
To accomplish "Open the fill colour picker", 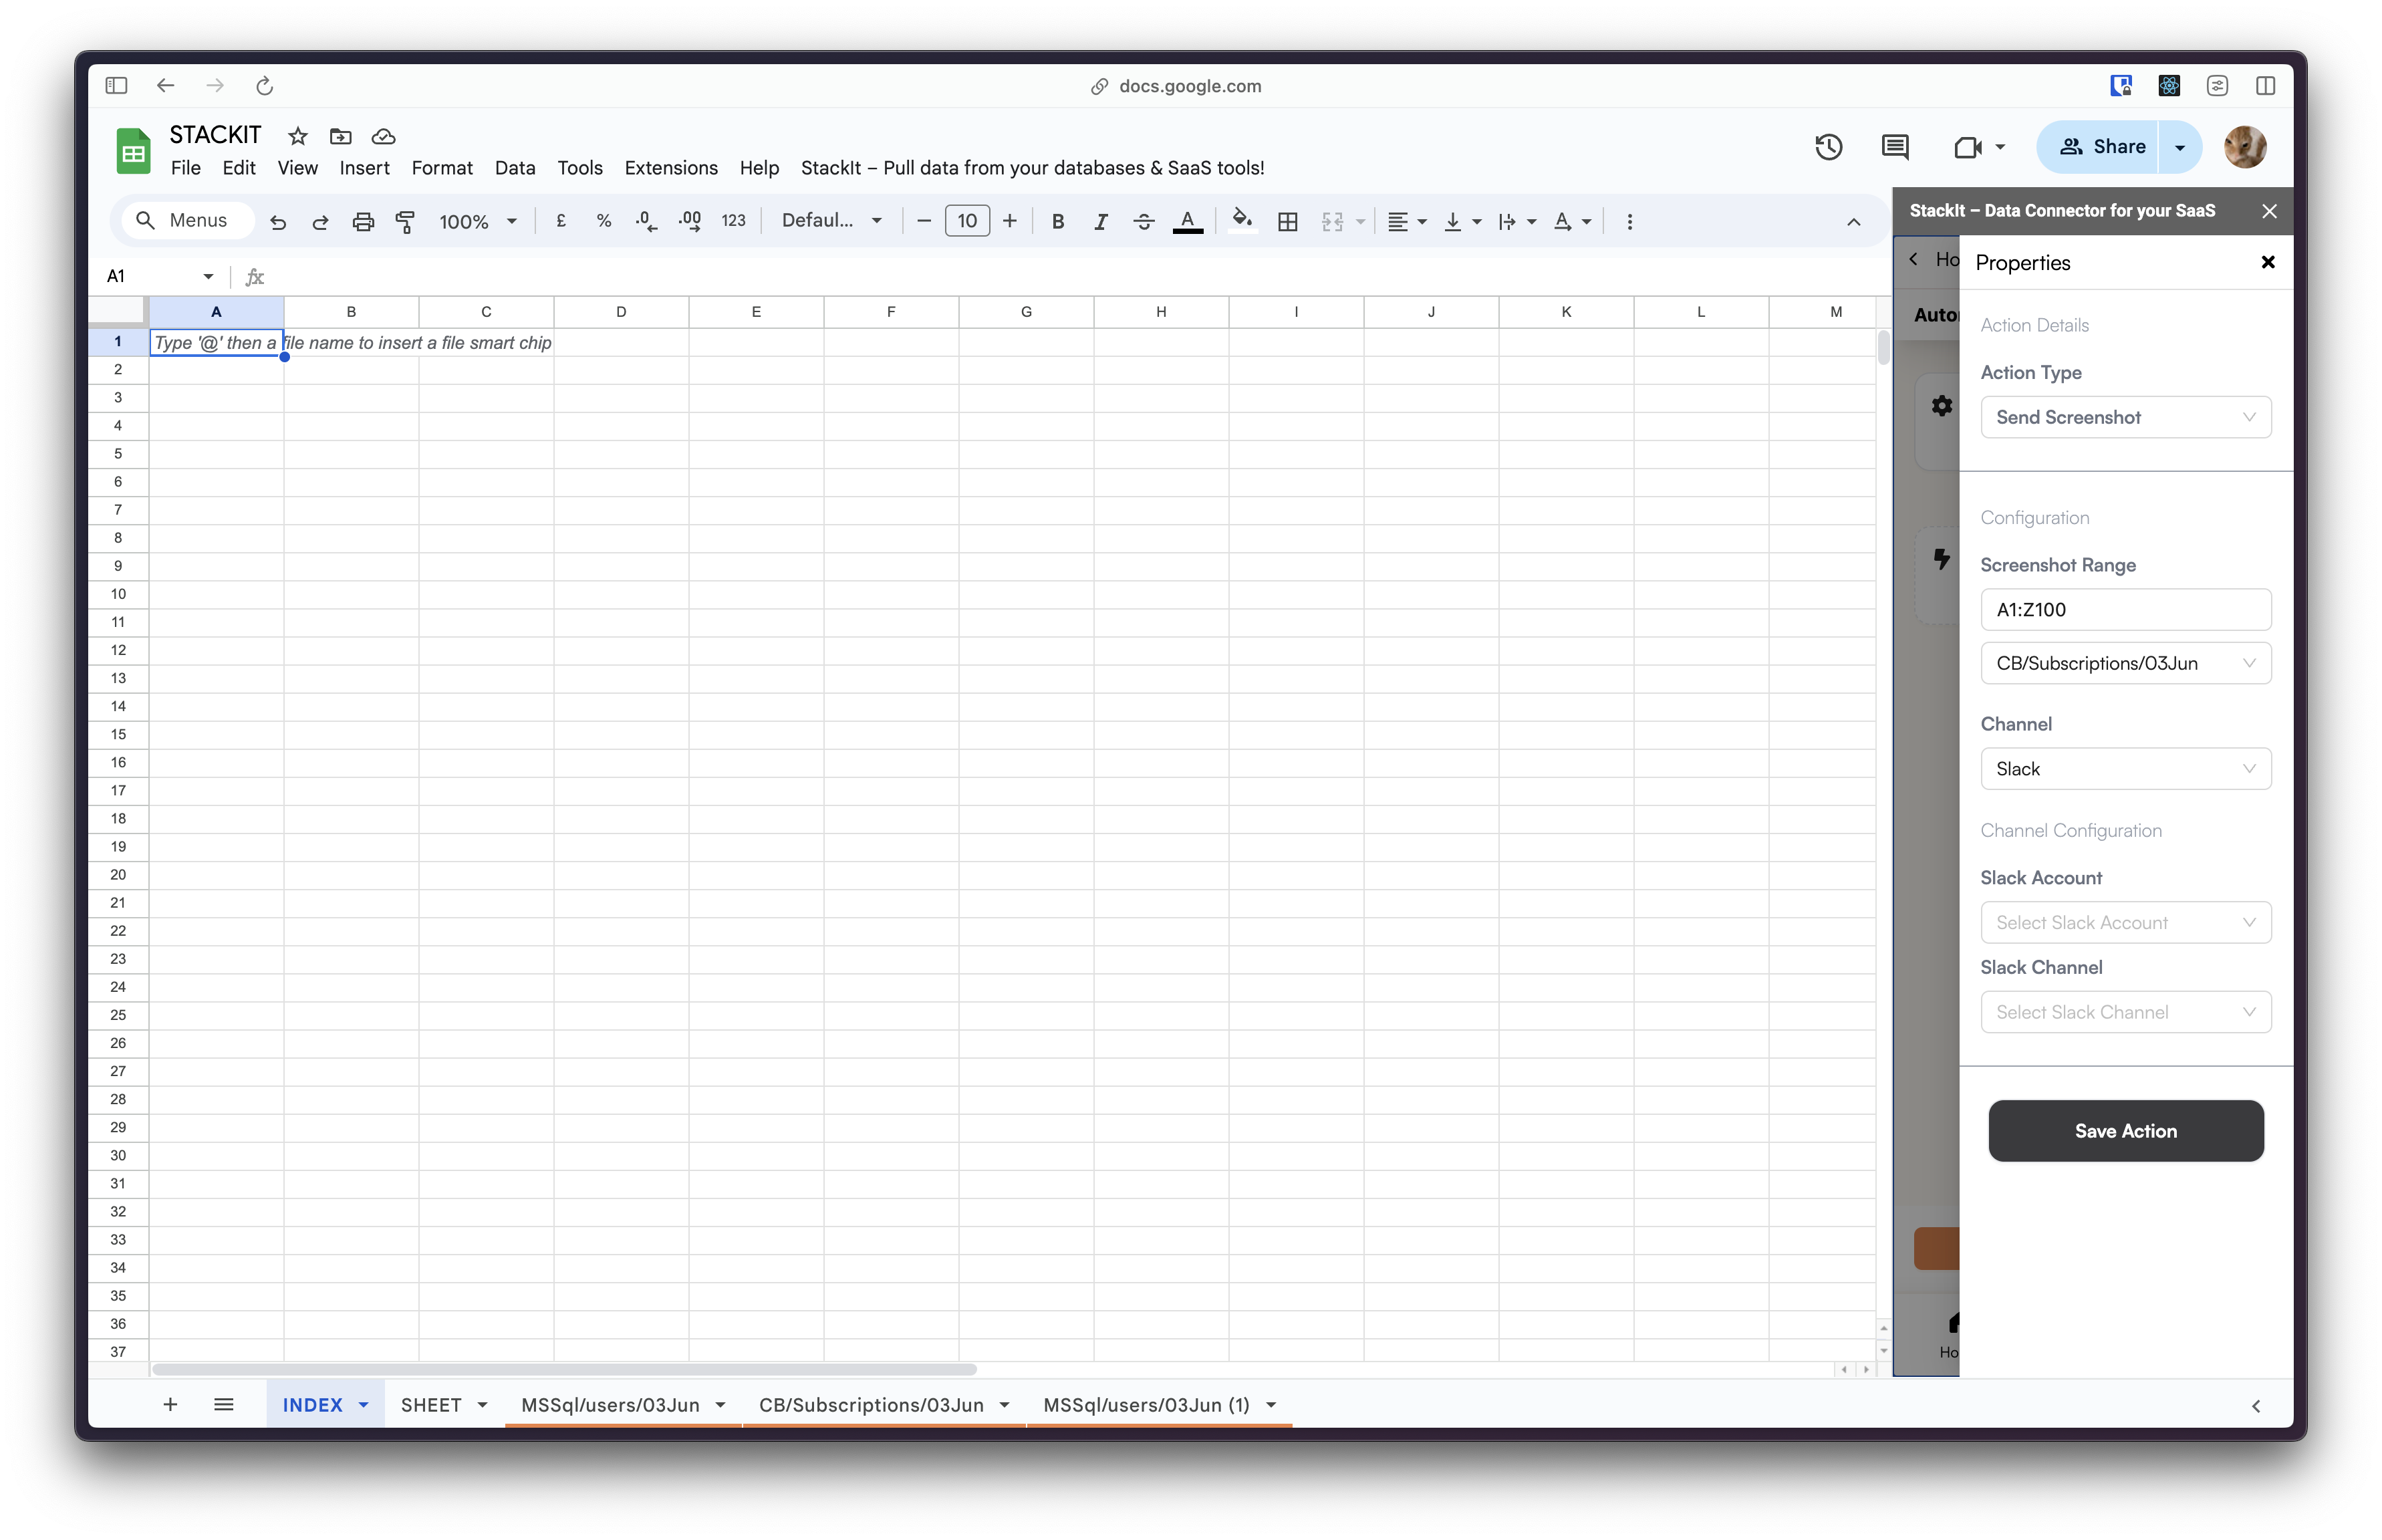I will 1241,220.
